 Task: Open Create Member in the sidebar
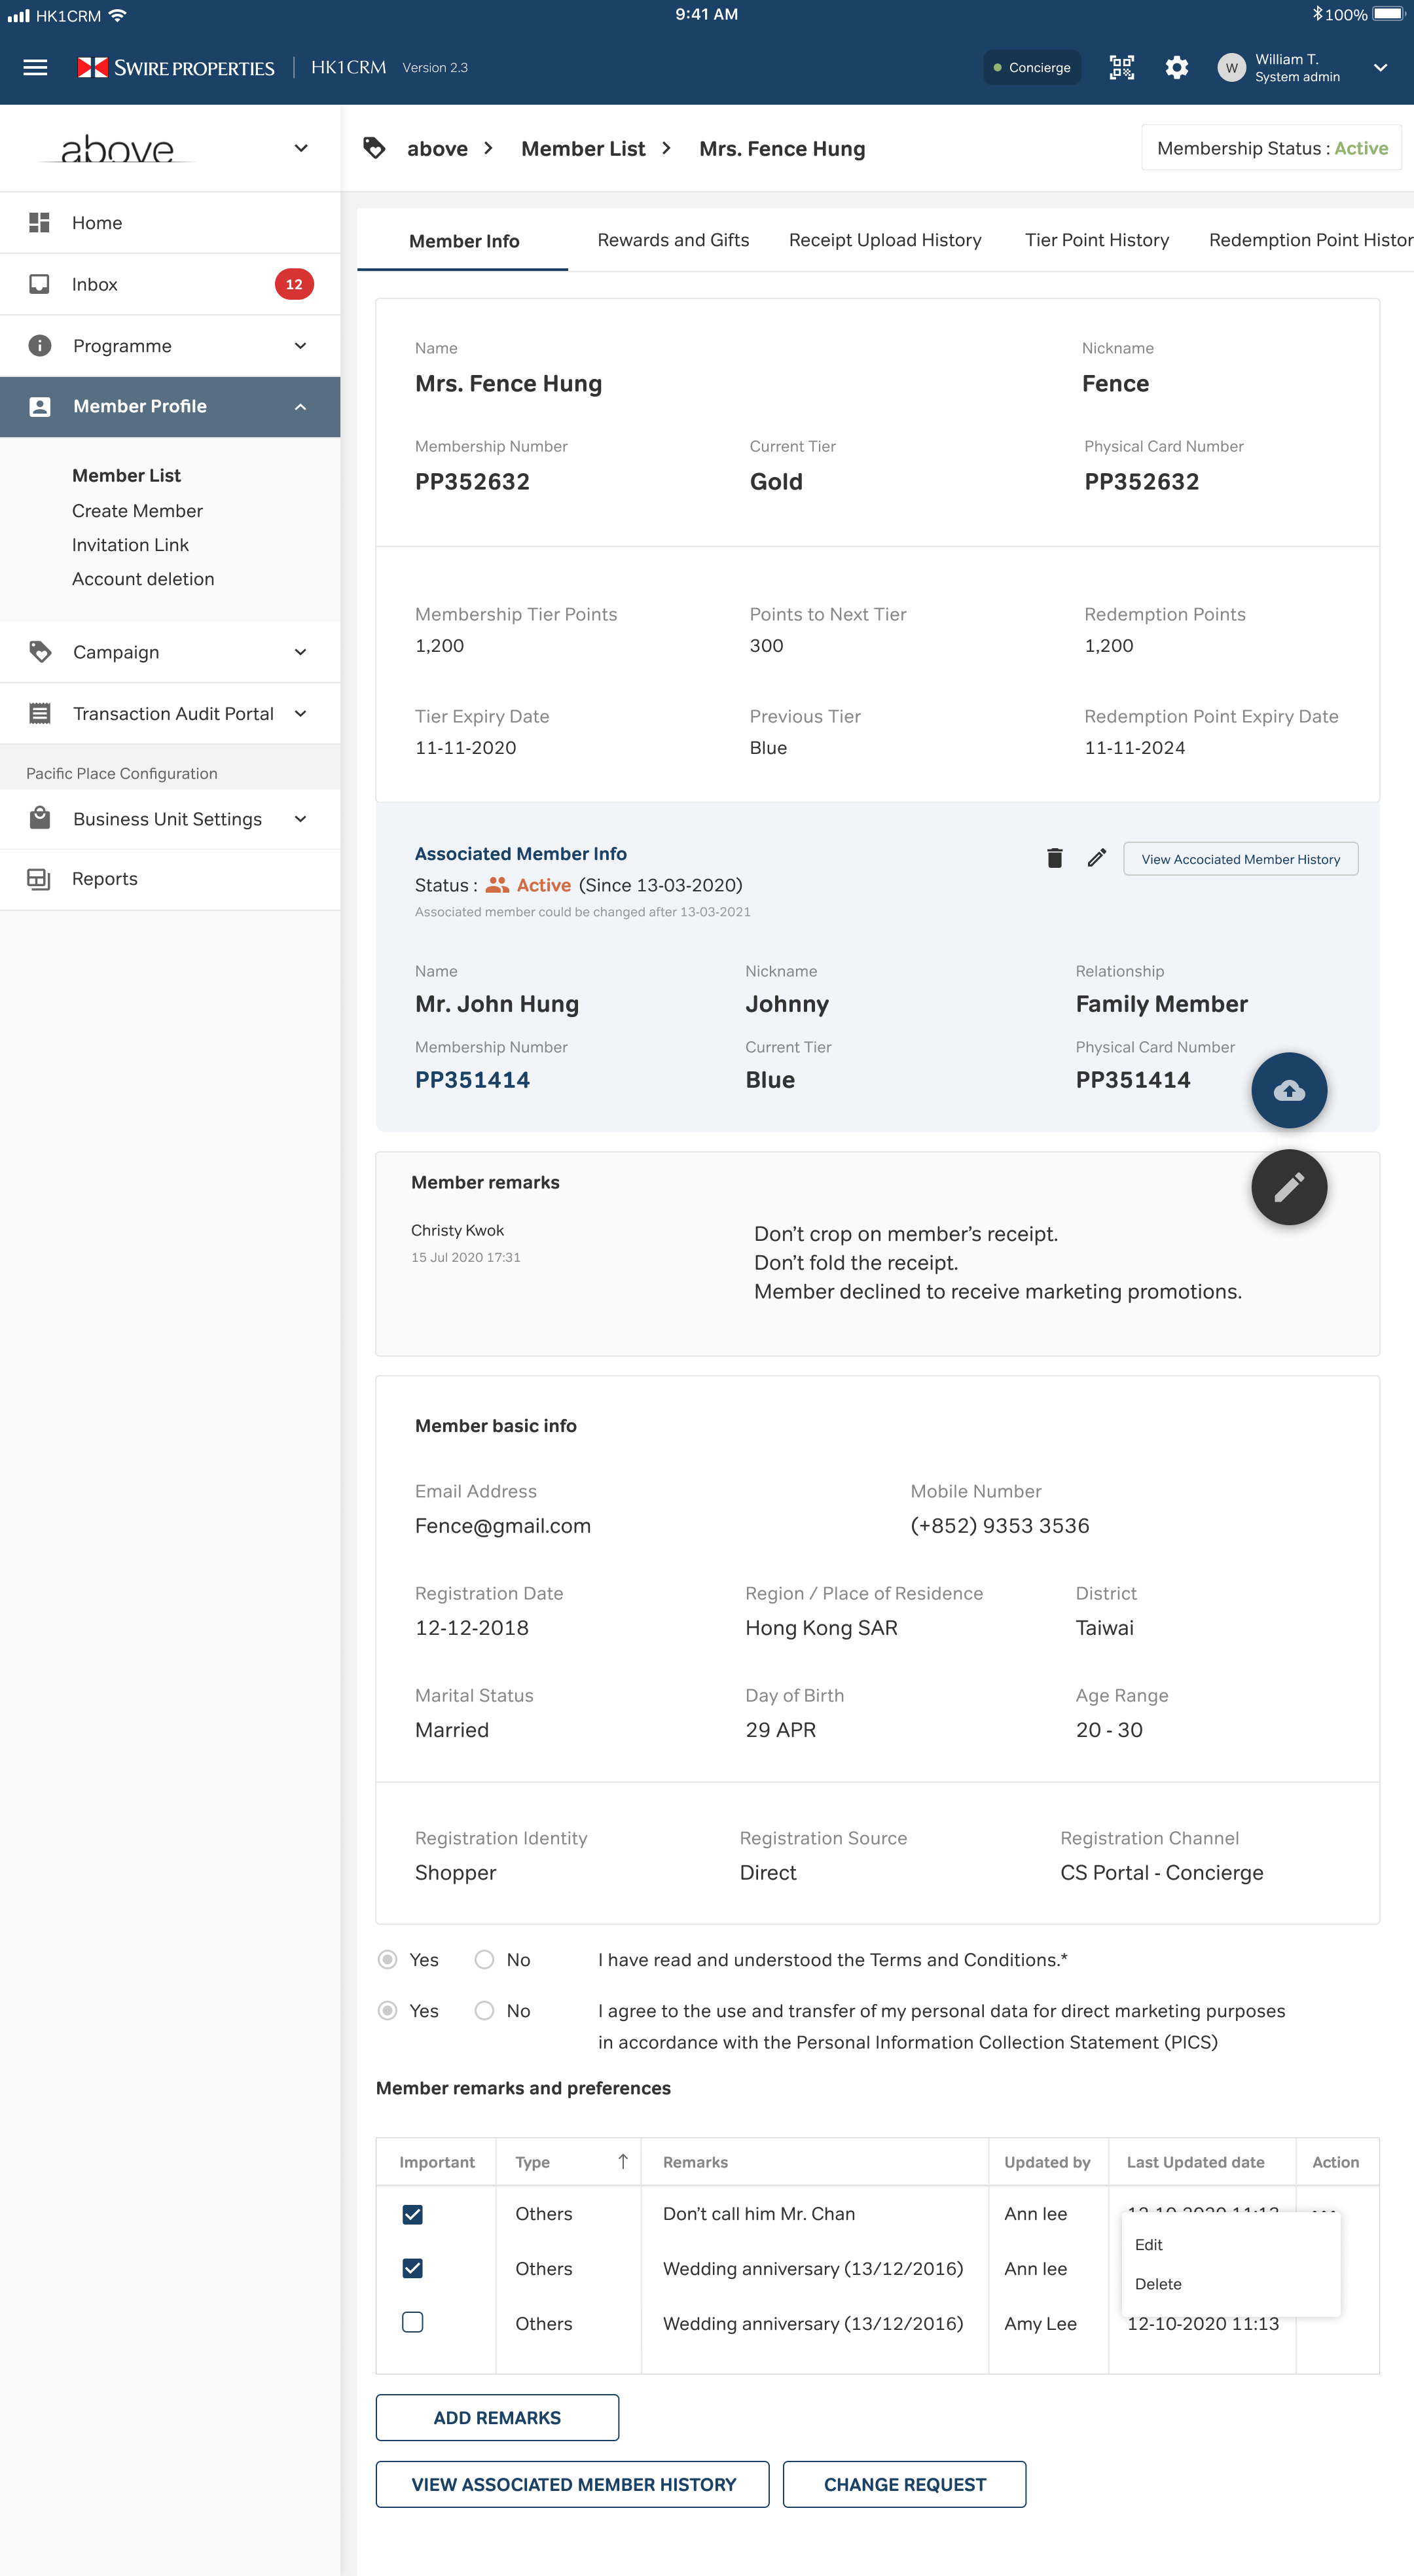[137, 510]
